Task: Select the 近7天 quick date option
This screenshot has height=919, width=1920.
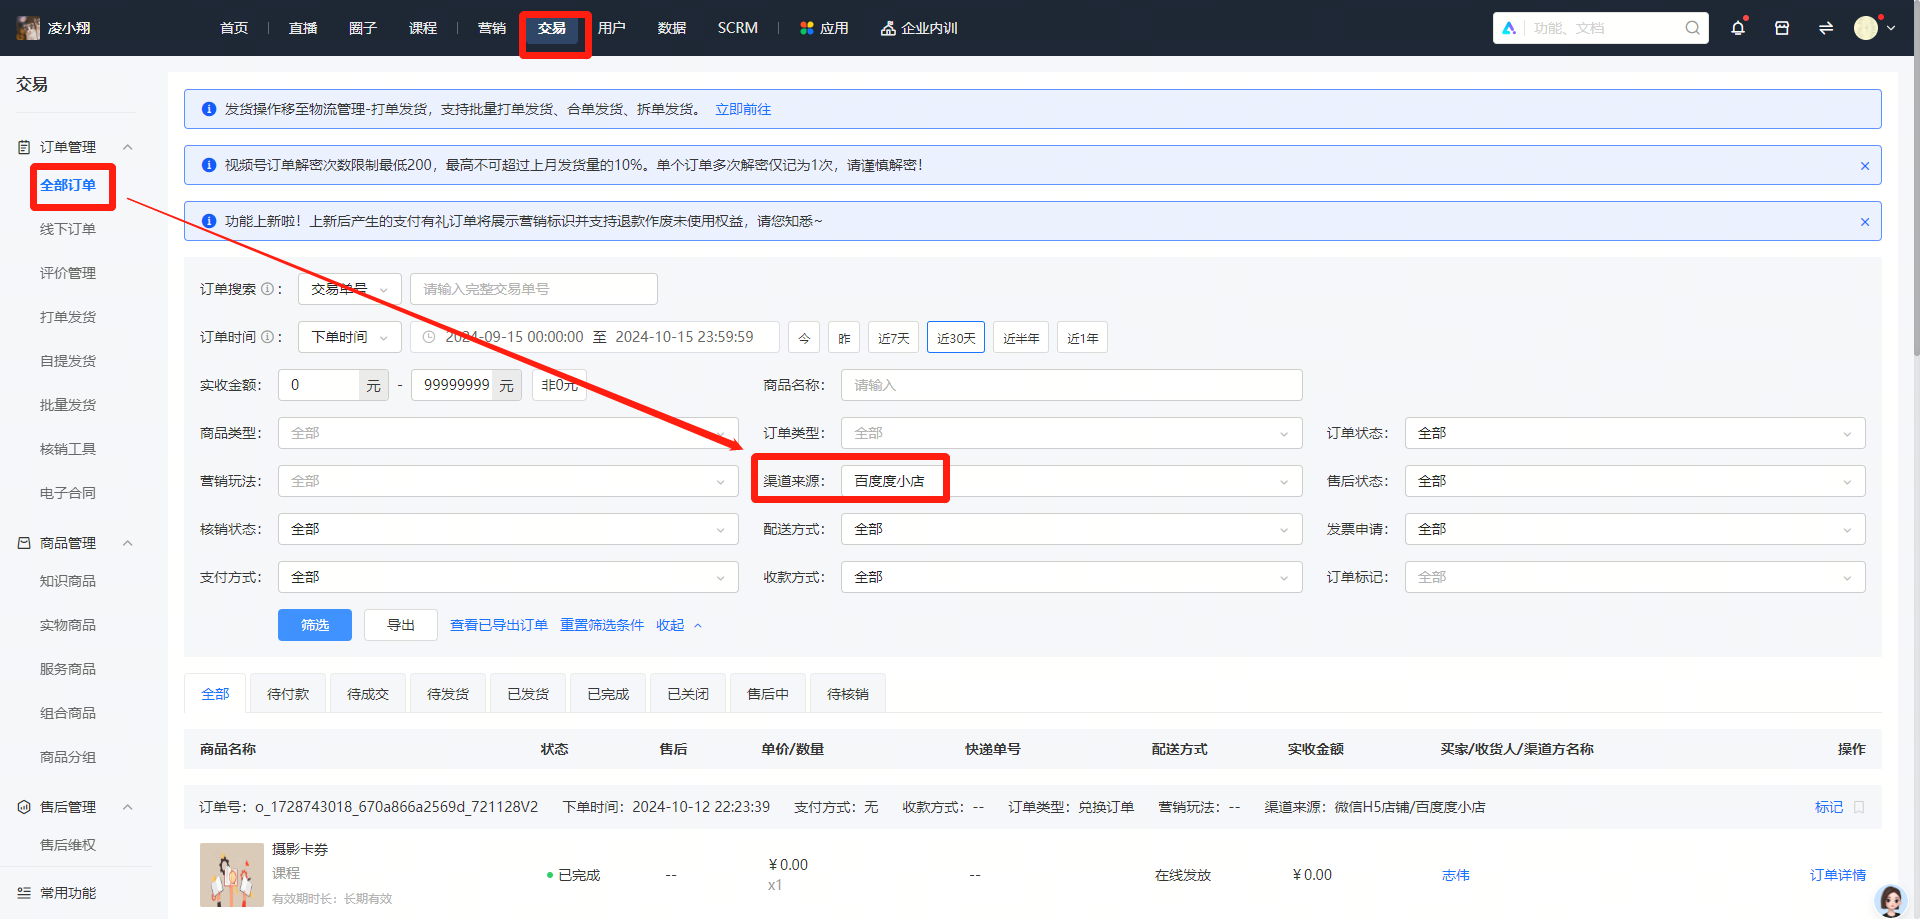Action: [x=894, y=338]
